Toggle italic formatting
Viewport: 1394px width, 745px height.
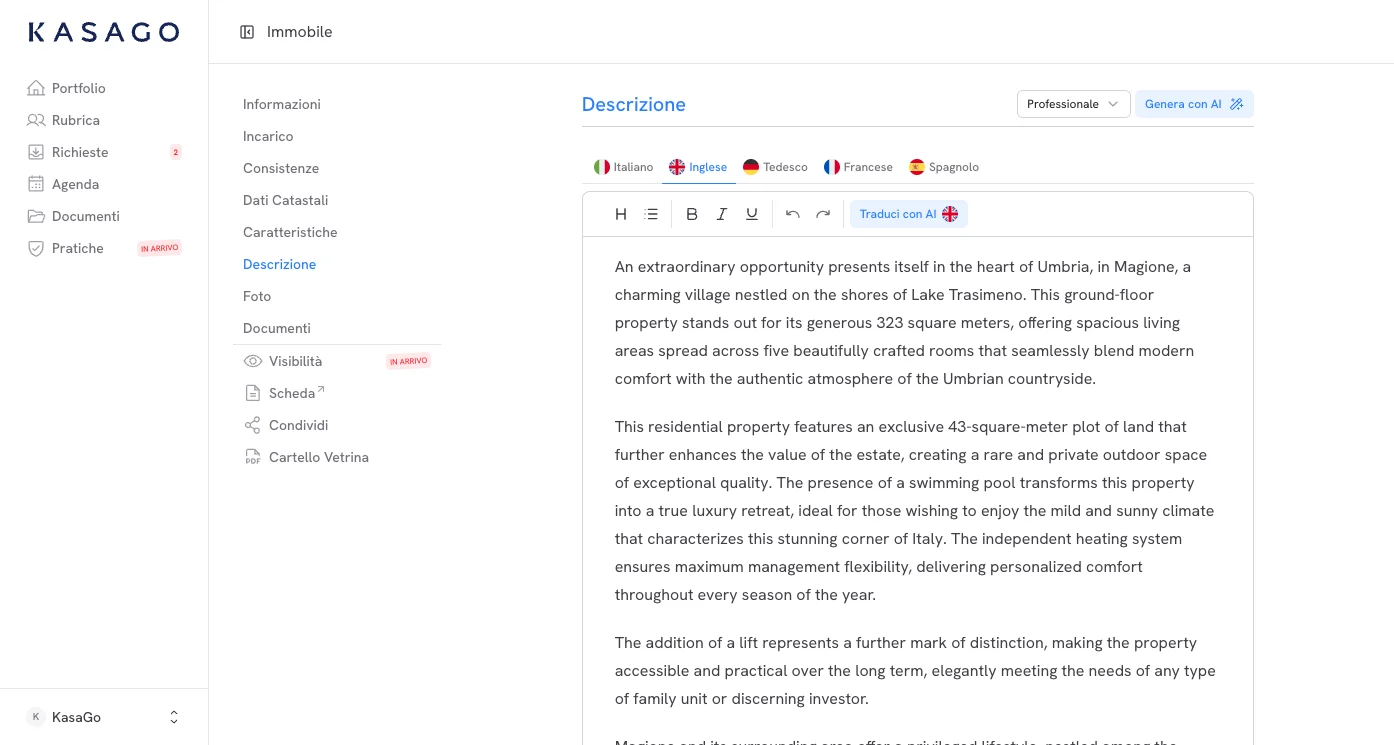[x=722, y=214]
